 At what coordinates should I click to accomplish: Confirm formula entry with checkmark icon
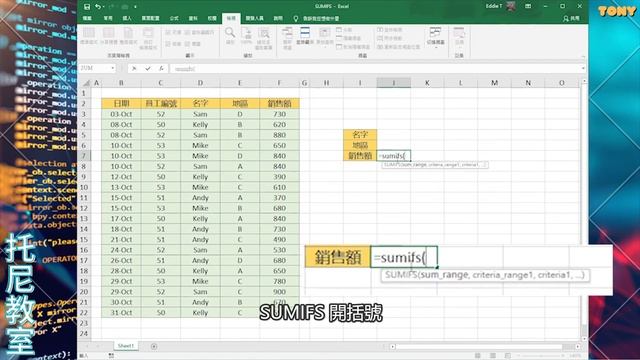[147, 69]
